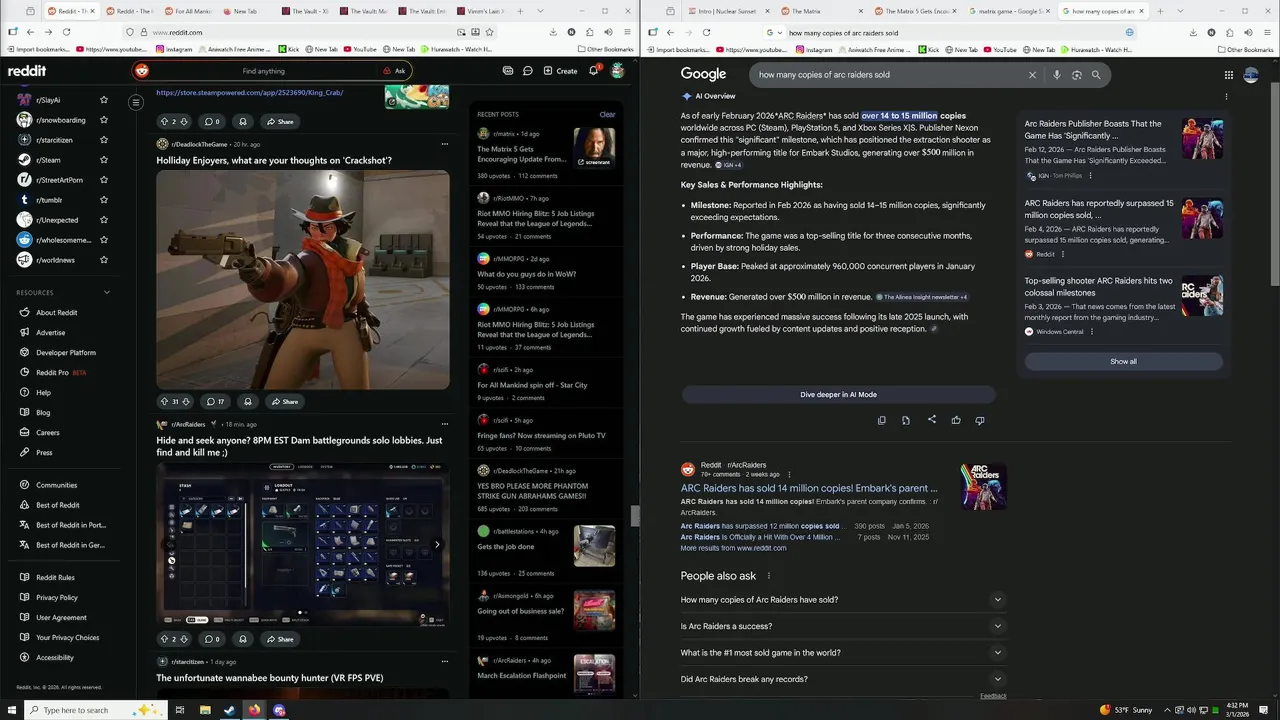Share the Crackshot post
1280x720 pixels.
[284, 401]
